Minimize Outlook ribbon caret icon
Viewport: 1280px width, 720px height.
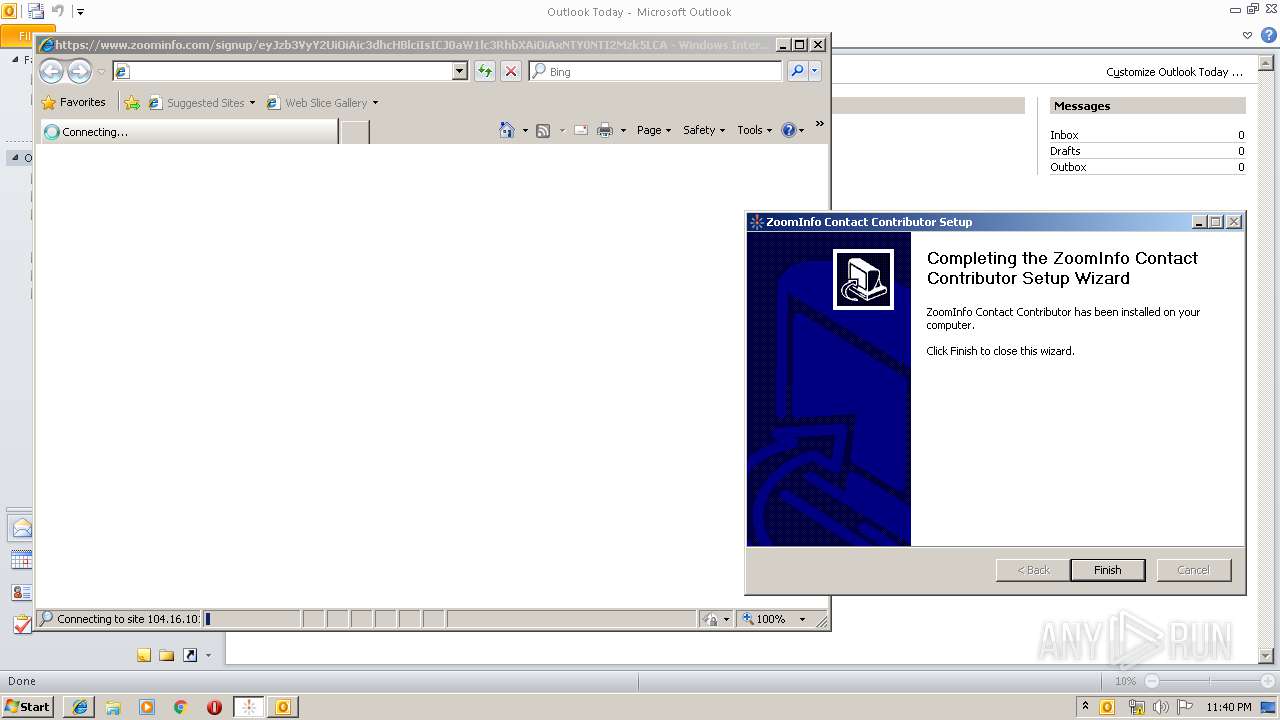1248,35
